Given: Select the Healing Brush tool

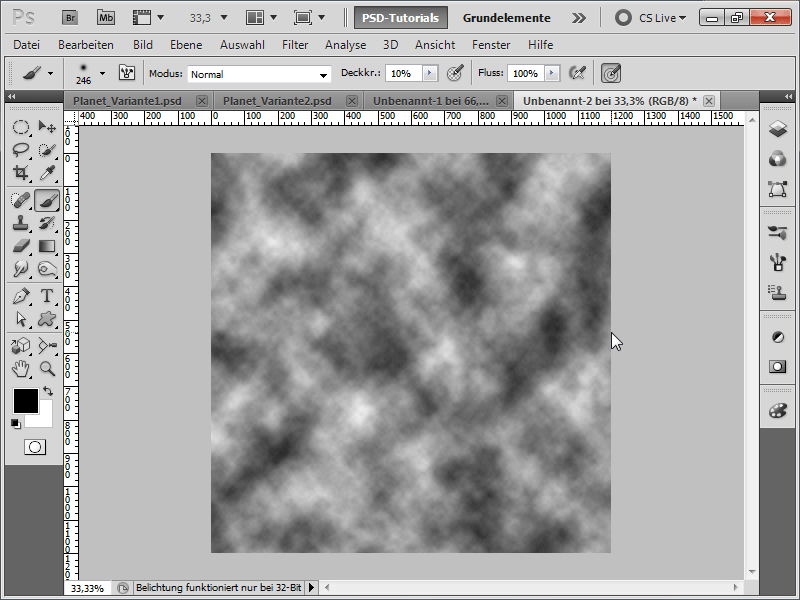Looking at the screenshot, I should 20,200.
